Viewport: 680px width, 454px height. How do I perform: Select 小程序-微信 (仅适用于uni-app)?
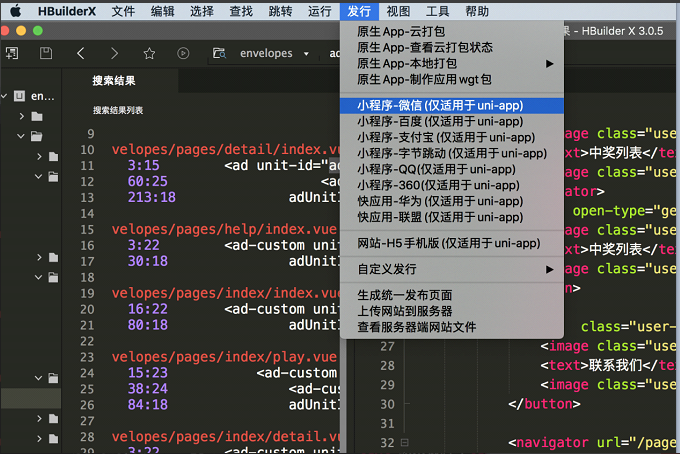(440, 105)
